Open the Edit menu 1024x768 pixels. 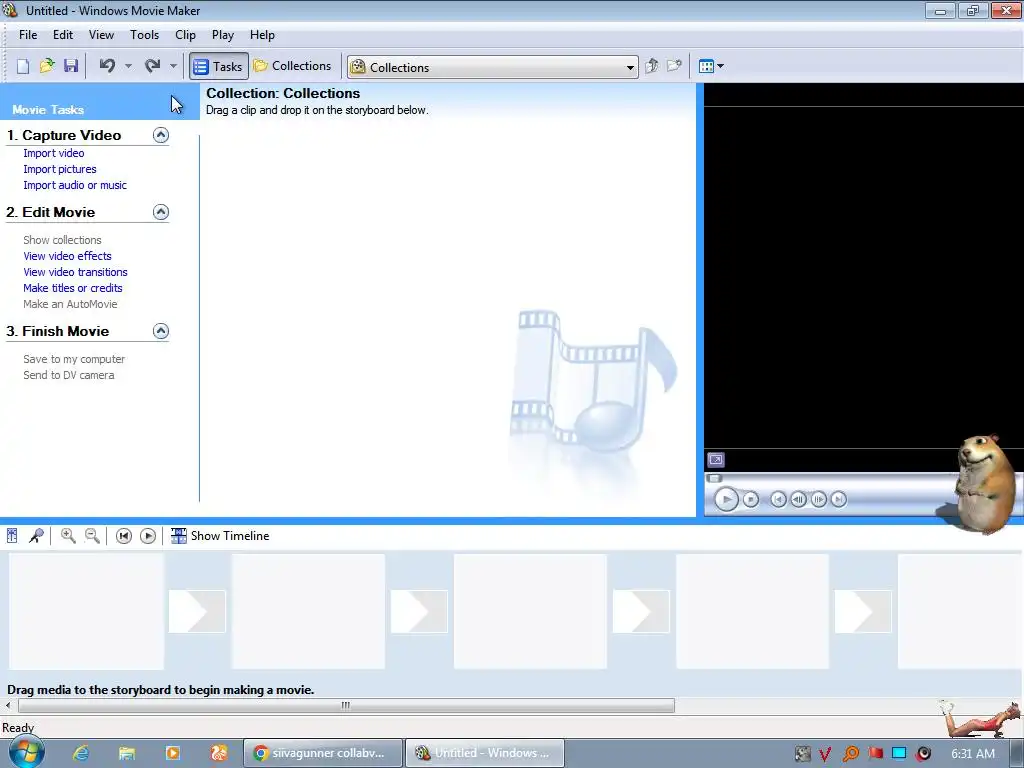63,35
